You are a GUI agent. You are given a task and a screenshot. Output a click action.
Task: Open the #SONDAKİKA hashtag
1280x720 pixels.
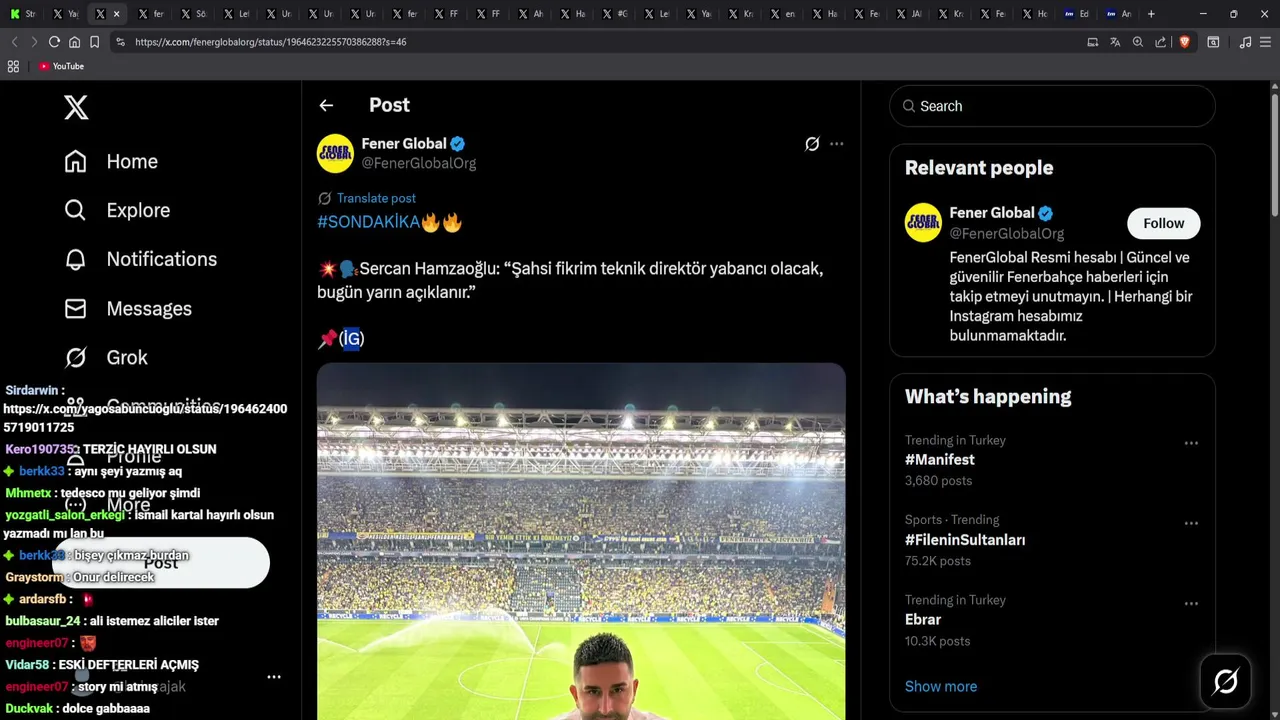(x=368, y=222)
